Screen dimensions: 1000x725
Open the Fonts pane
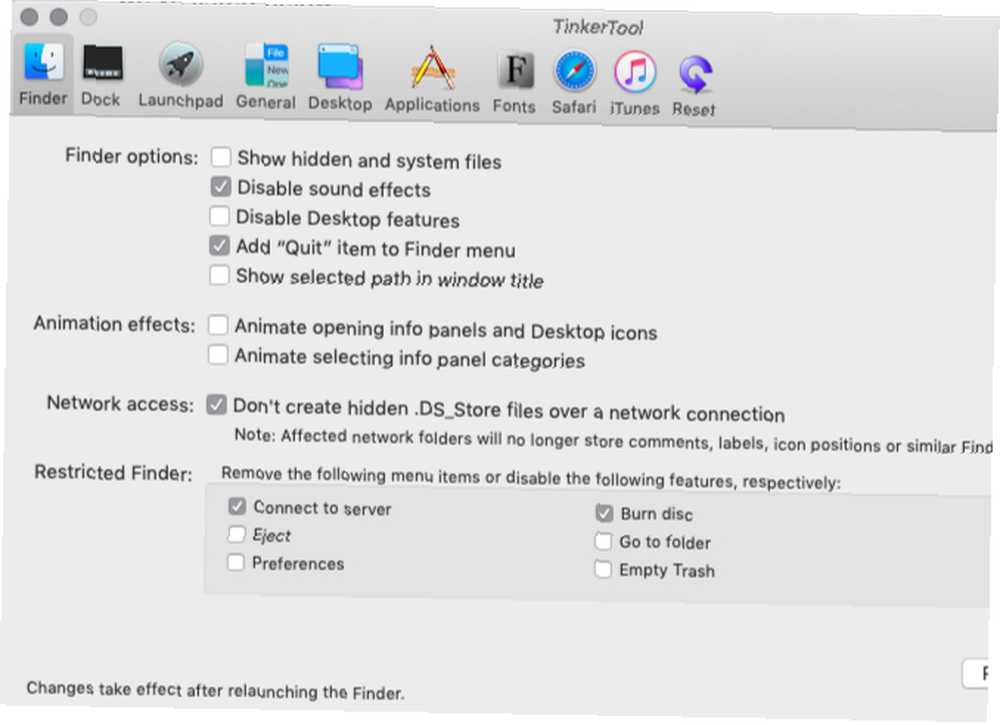click(514, 83)
